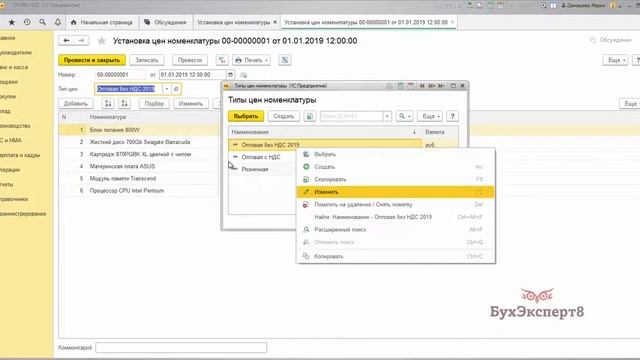Select the Оптовая с НДС row
640x360 pixels.
pos(261,157)
